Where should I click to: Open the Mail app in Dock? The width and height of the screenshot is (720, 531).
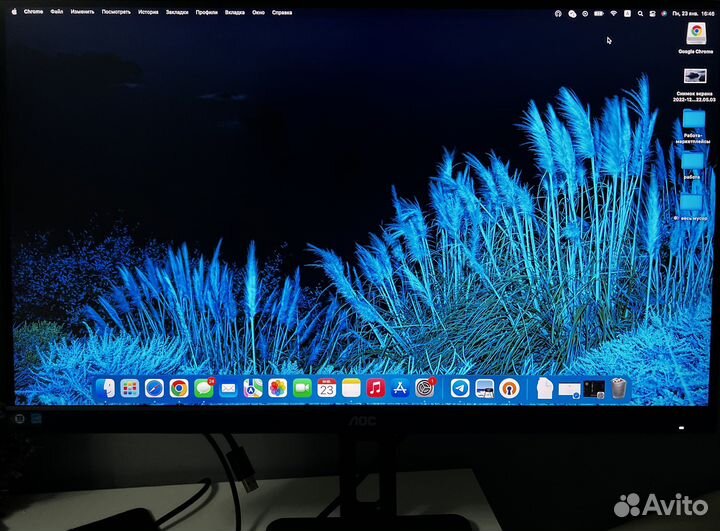click(x=228, y=389)
